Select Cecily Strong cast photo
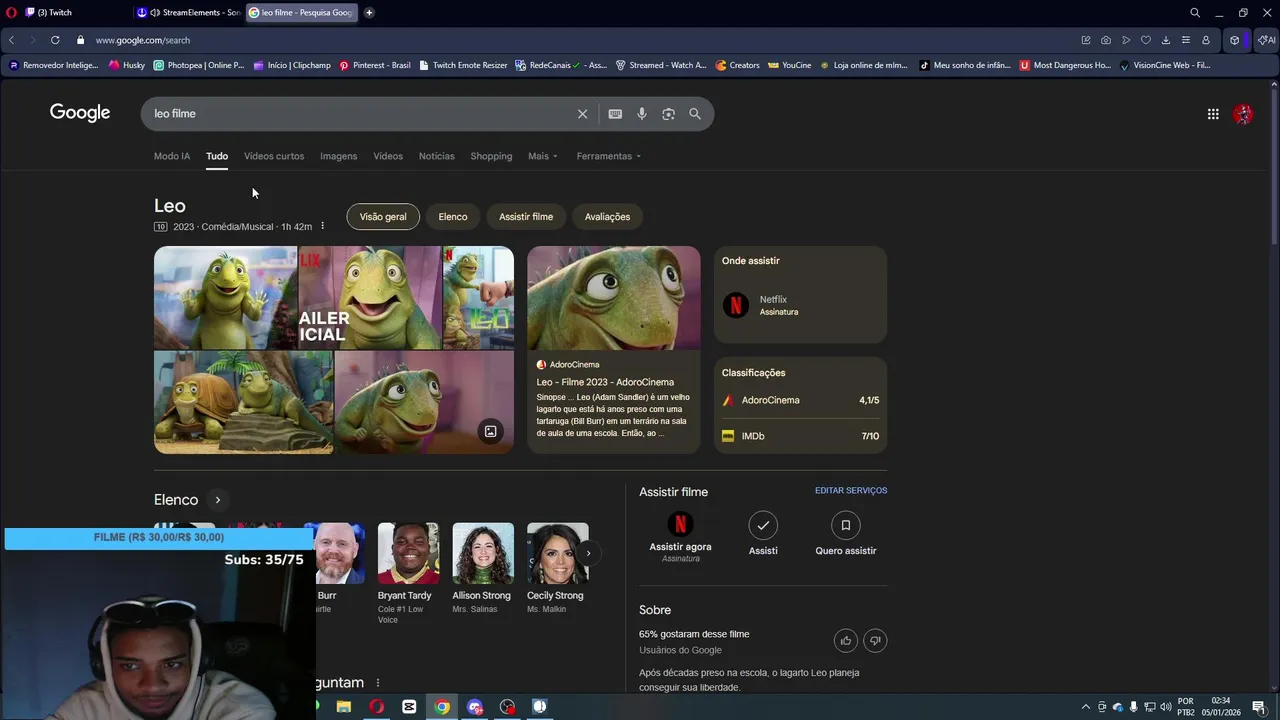1280x720 pixels. [558, 553]
